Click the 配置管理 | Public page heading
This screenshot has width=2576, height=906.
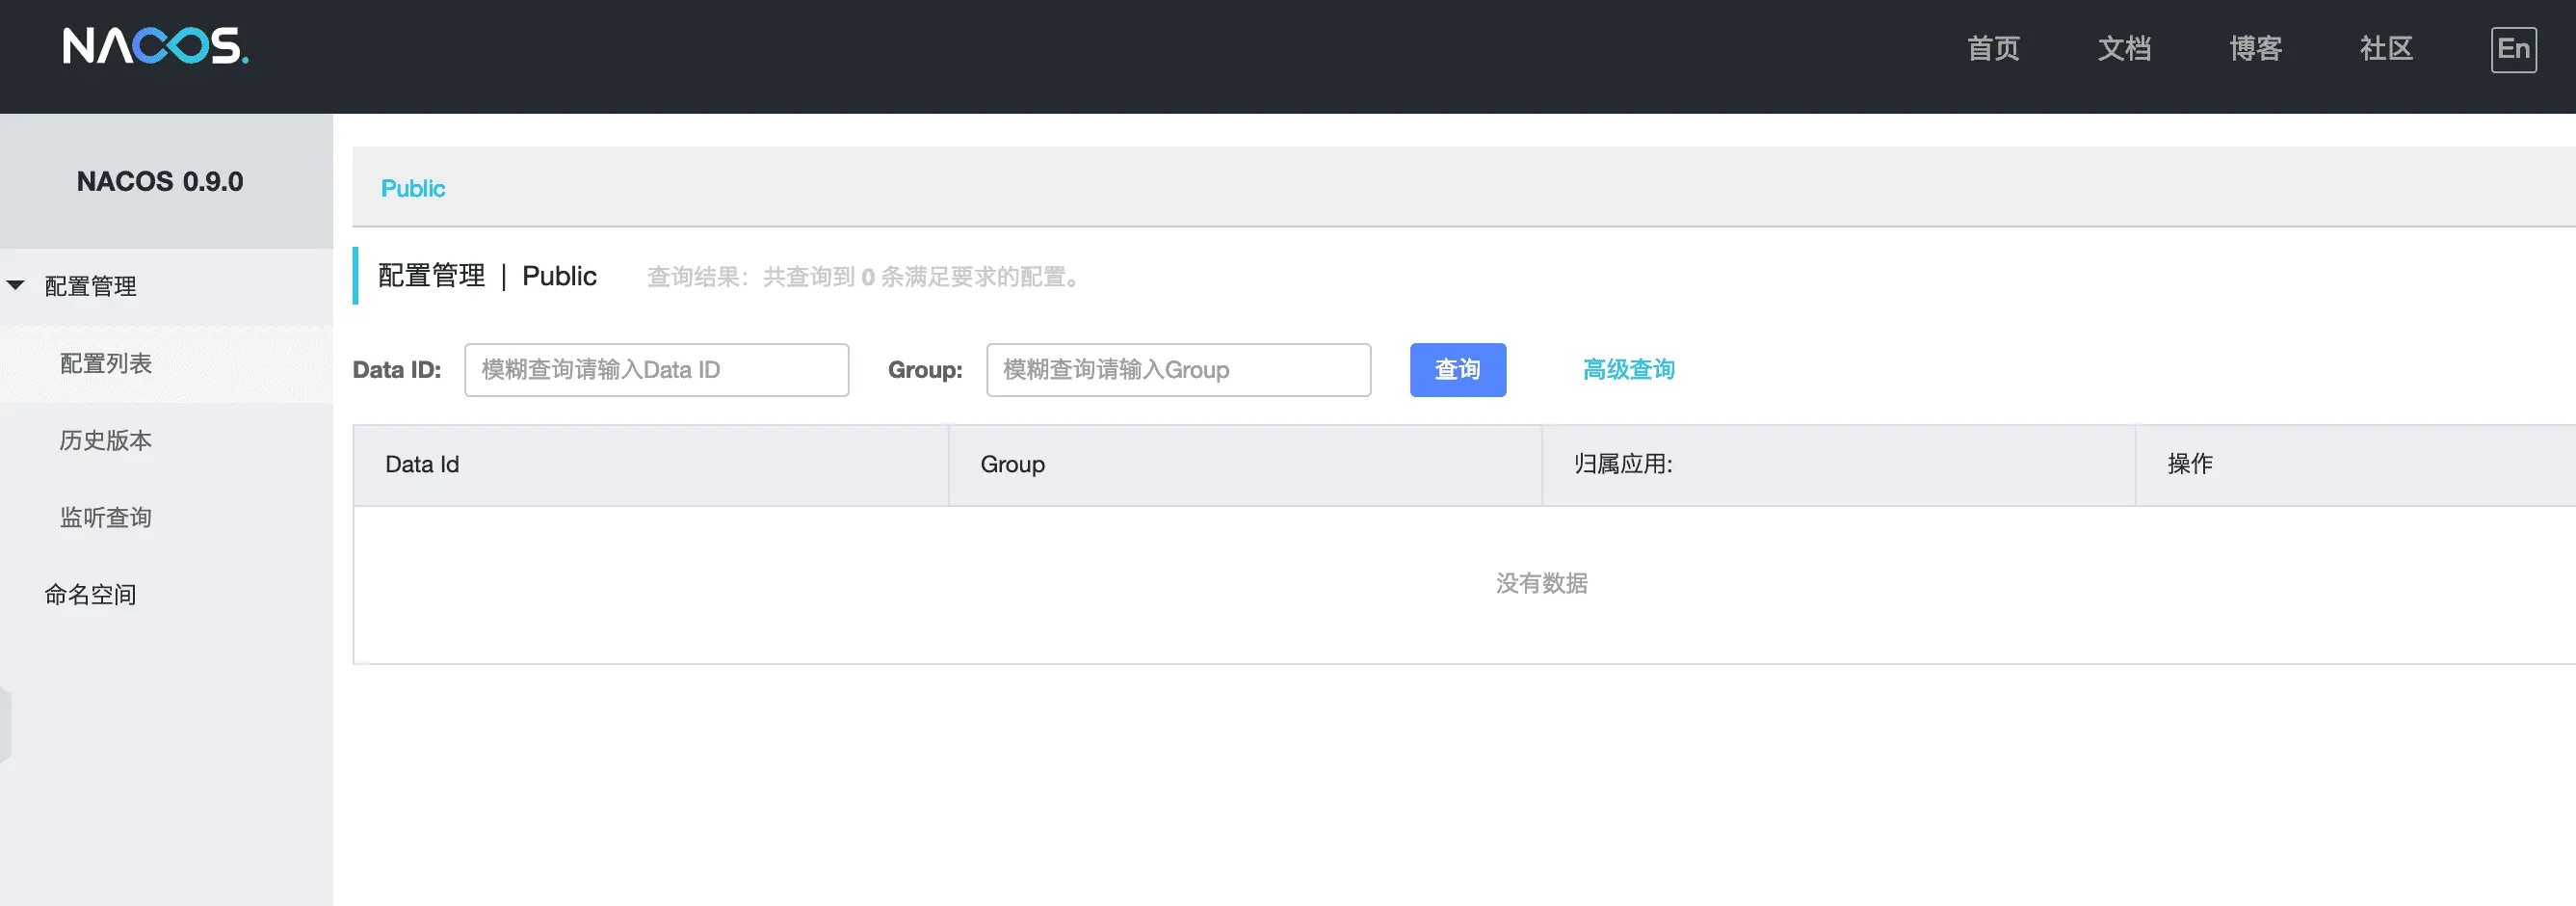tap(487, 276)
